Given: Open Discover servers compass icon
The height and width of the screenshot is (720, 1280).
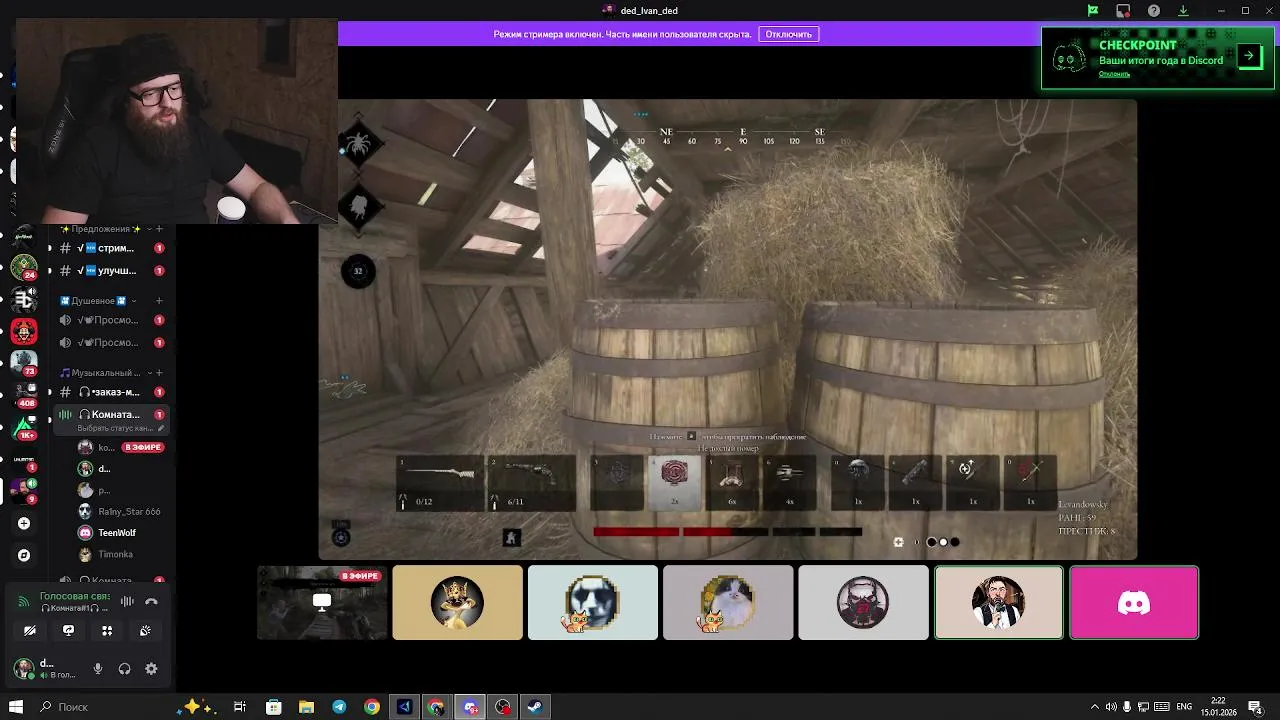Looking at the screenshot, I should pyautogui.click(x=24, y=555).
